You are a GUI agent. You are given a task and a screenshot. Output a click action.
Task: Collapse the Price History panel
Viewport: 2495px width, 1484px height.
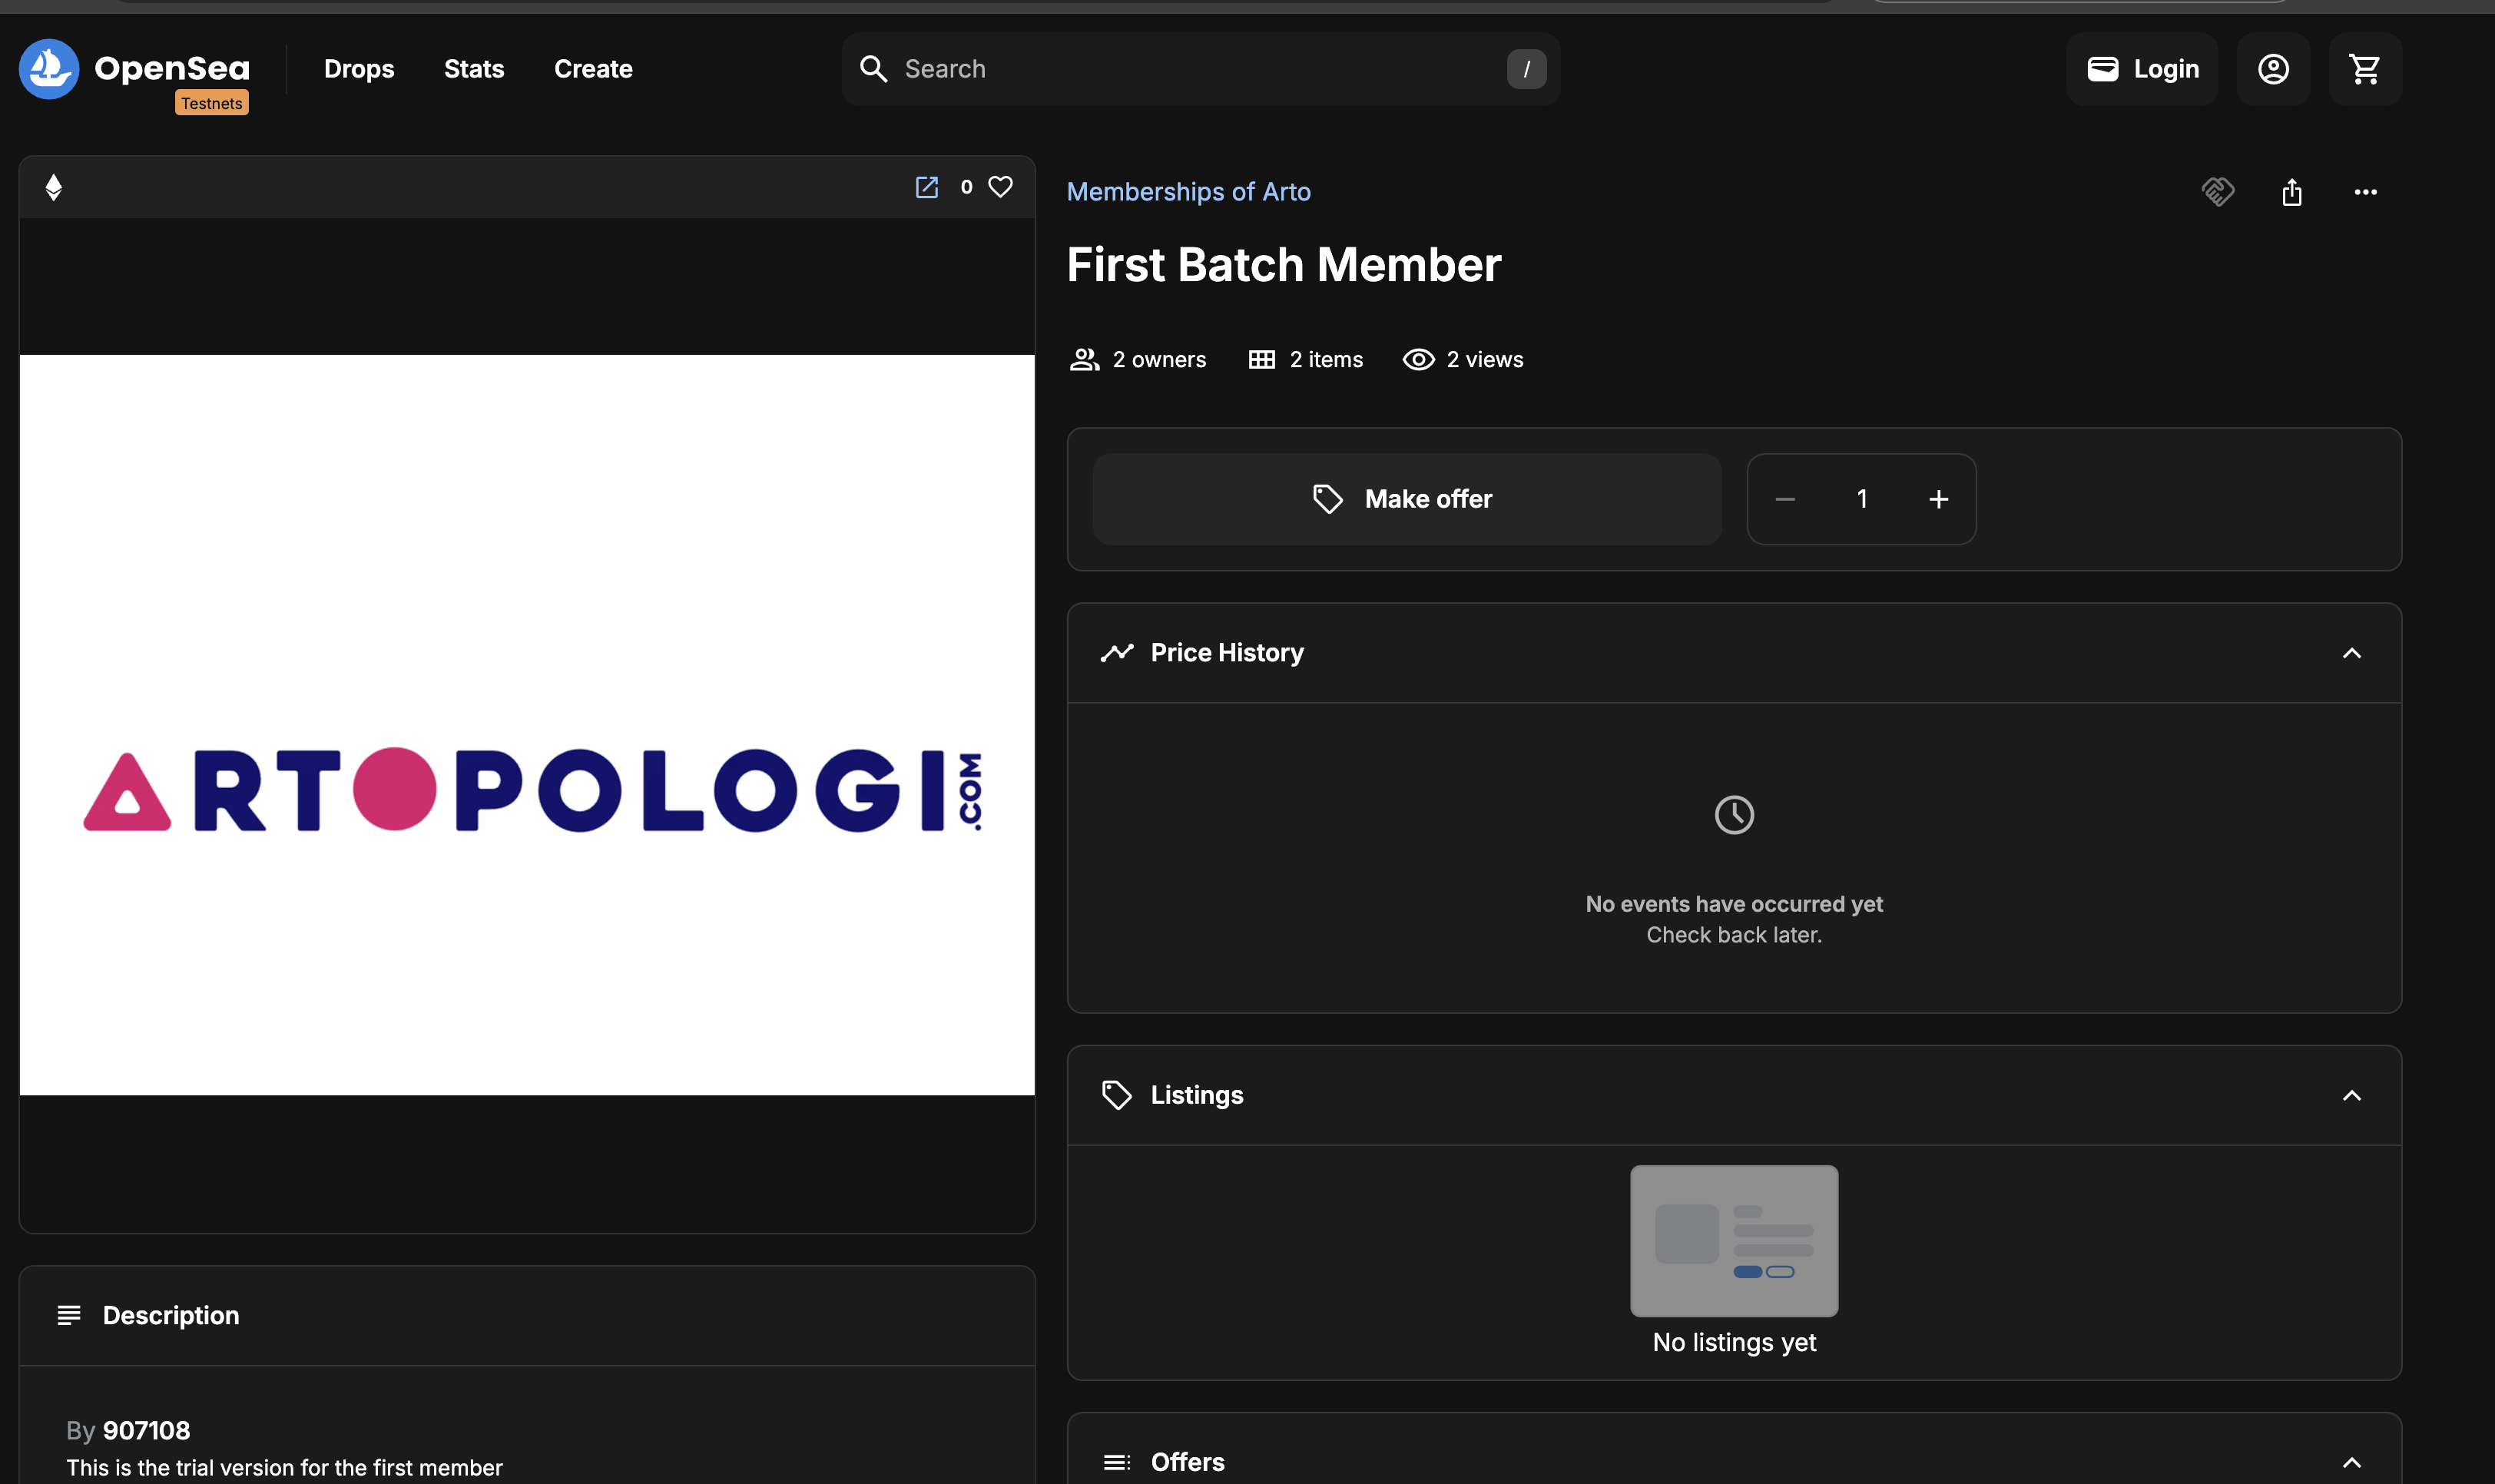pos(2352,652)
